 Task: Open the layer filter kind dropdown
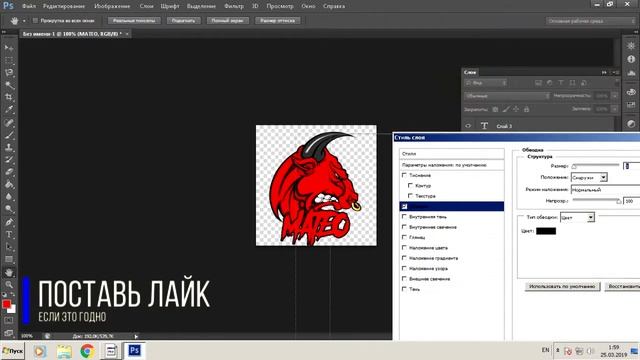click(x=486, y=83)
